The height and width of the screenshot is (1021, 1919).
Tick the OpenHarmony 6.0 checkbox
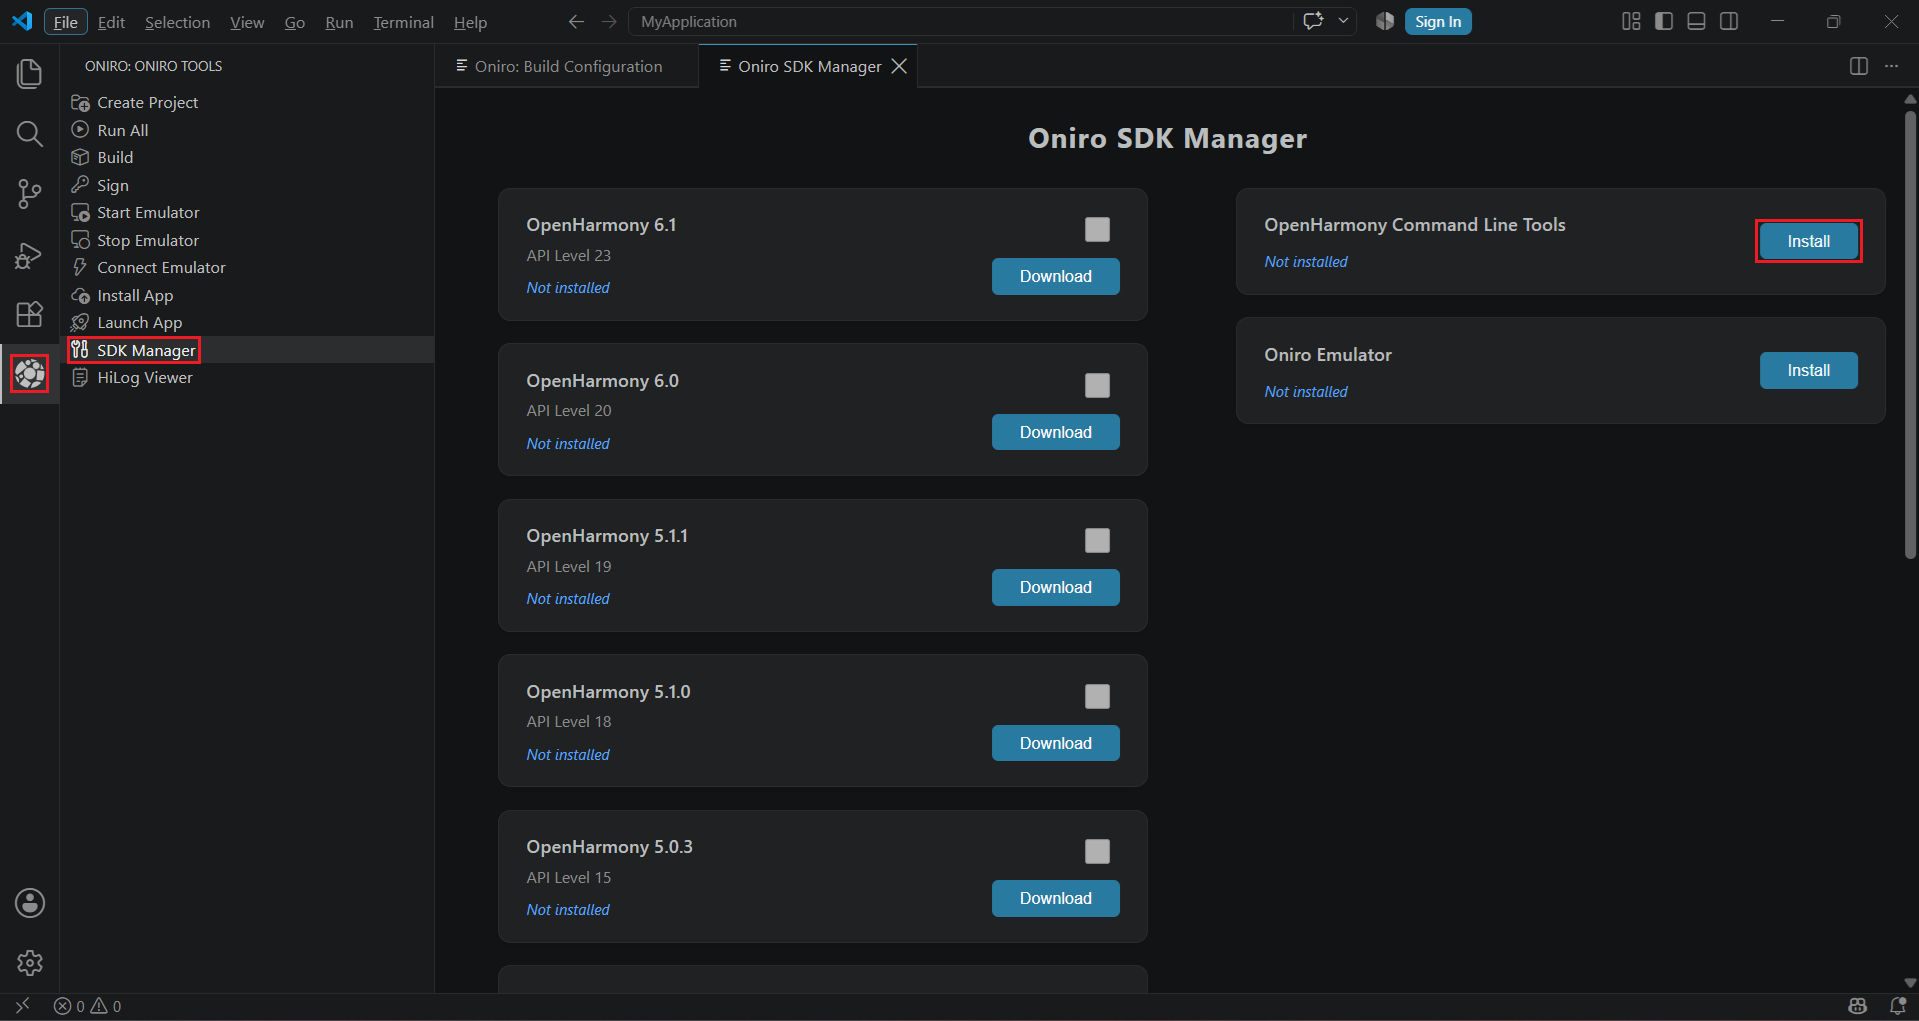[1097, 385]
